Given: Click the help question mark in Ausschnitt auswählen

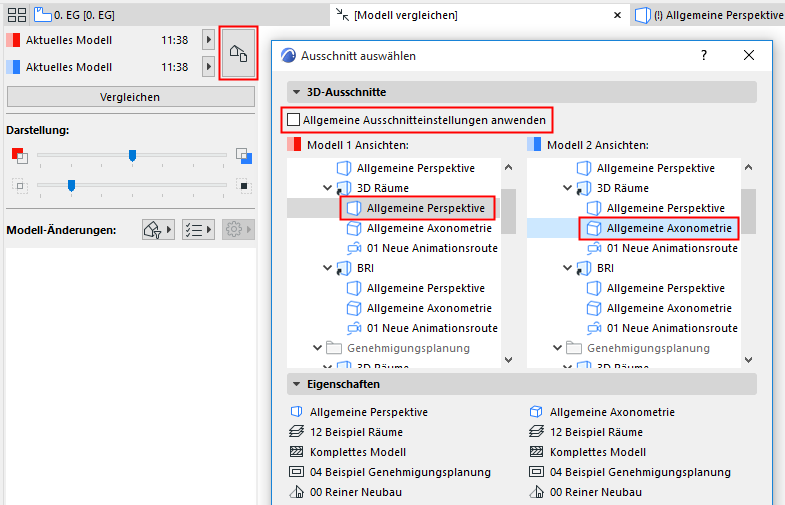Looking at the screenshot, I should point(704,55).
